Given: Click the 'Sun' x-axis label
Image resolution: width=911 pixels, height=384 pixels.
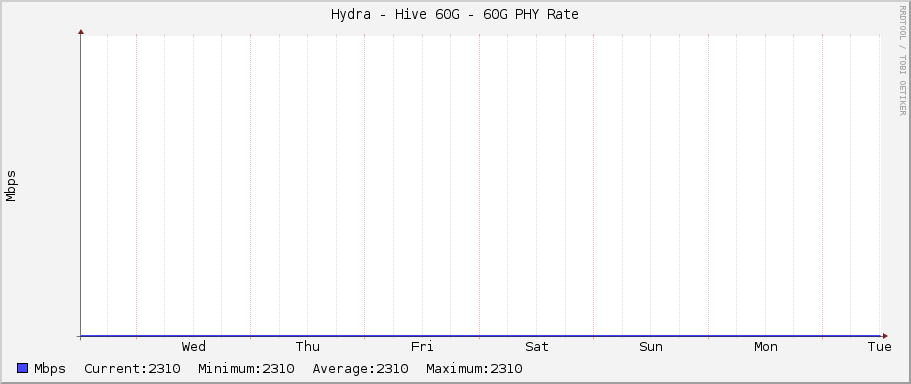Looking at the screenshot, I should (651, 347).
